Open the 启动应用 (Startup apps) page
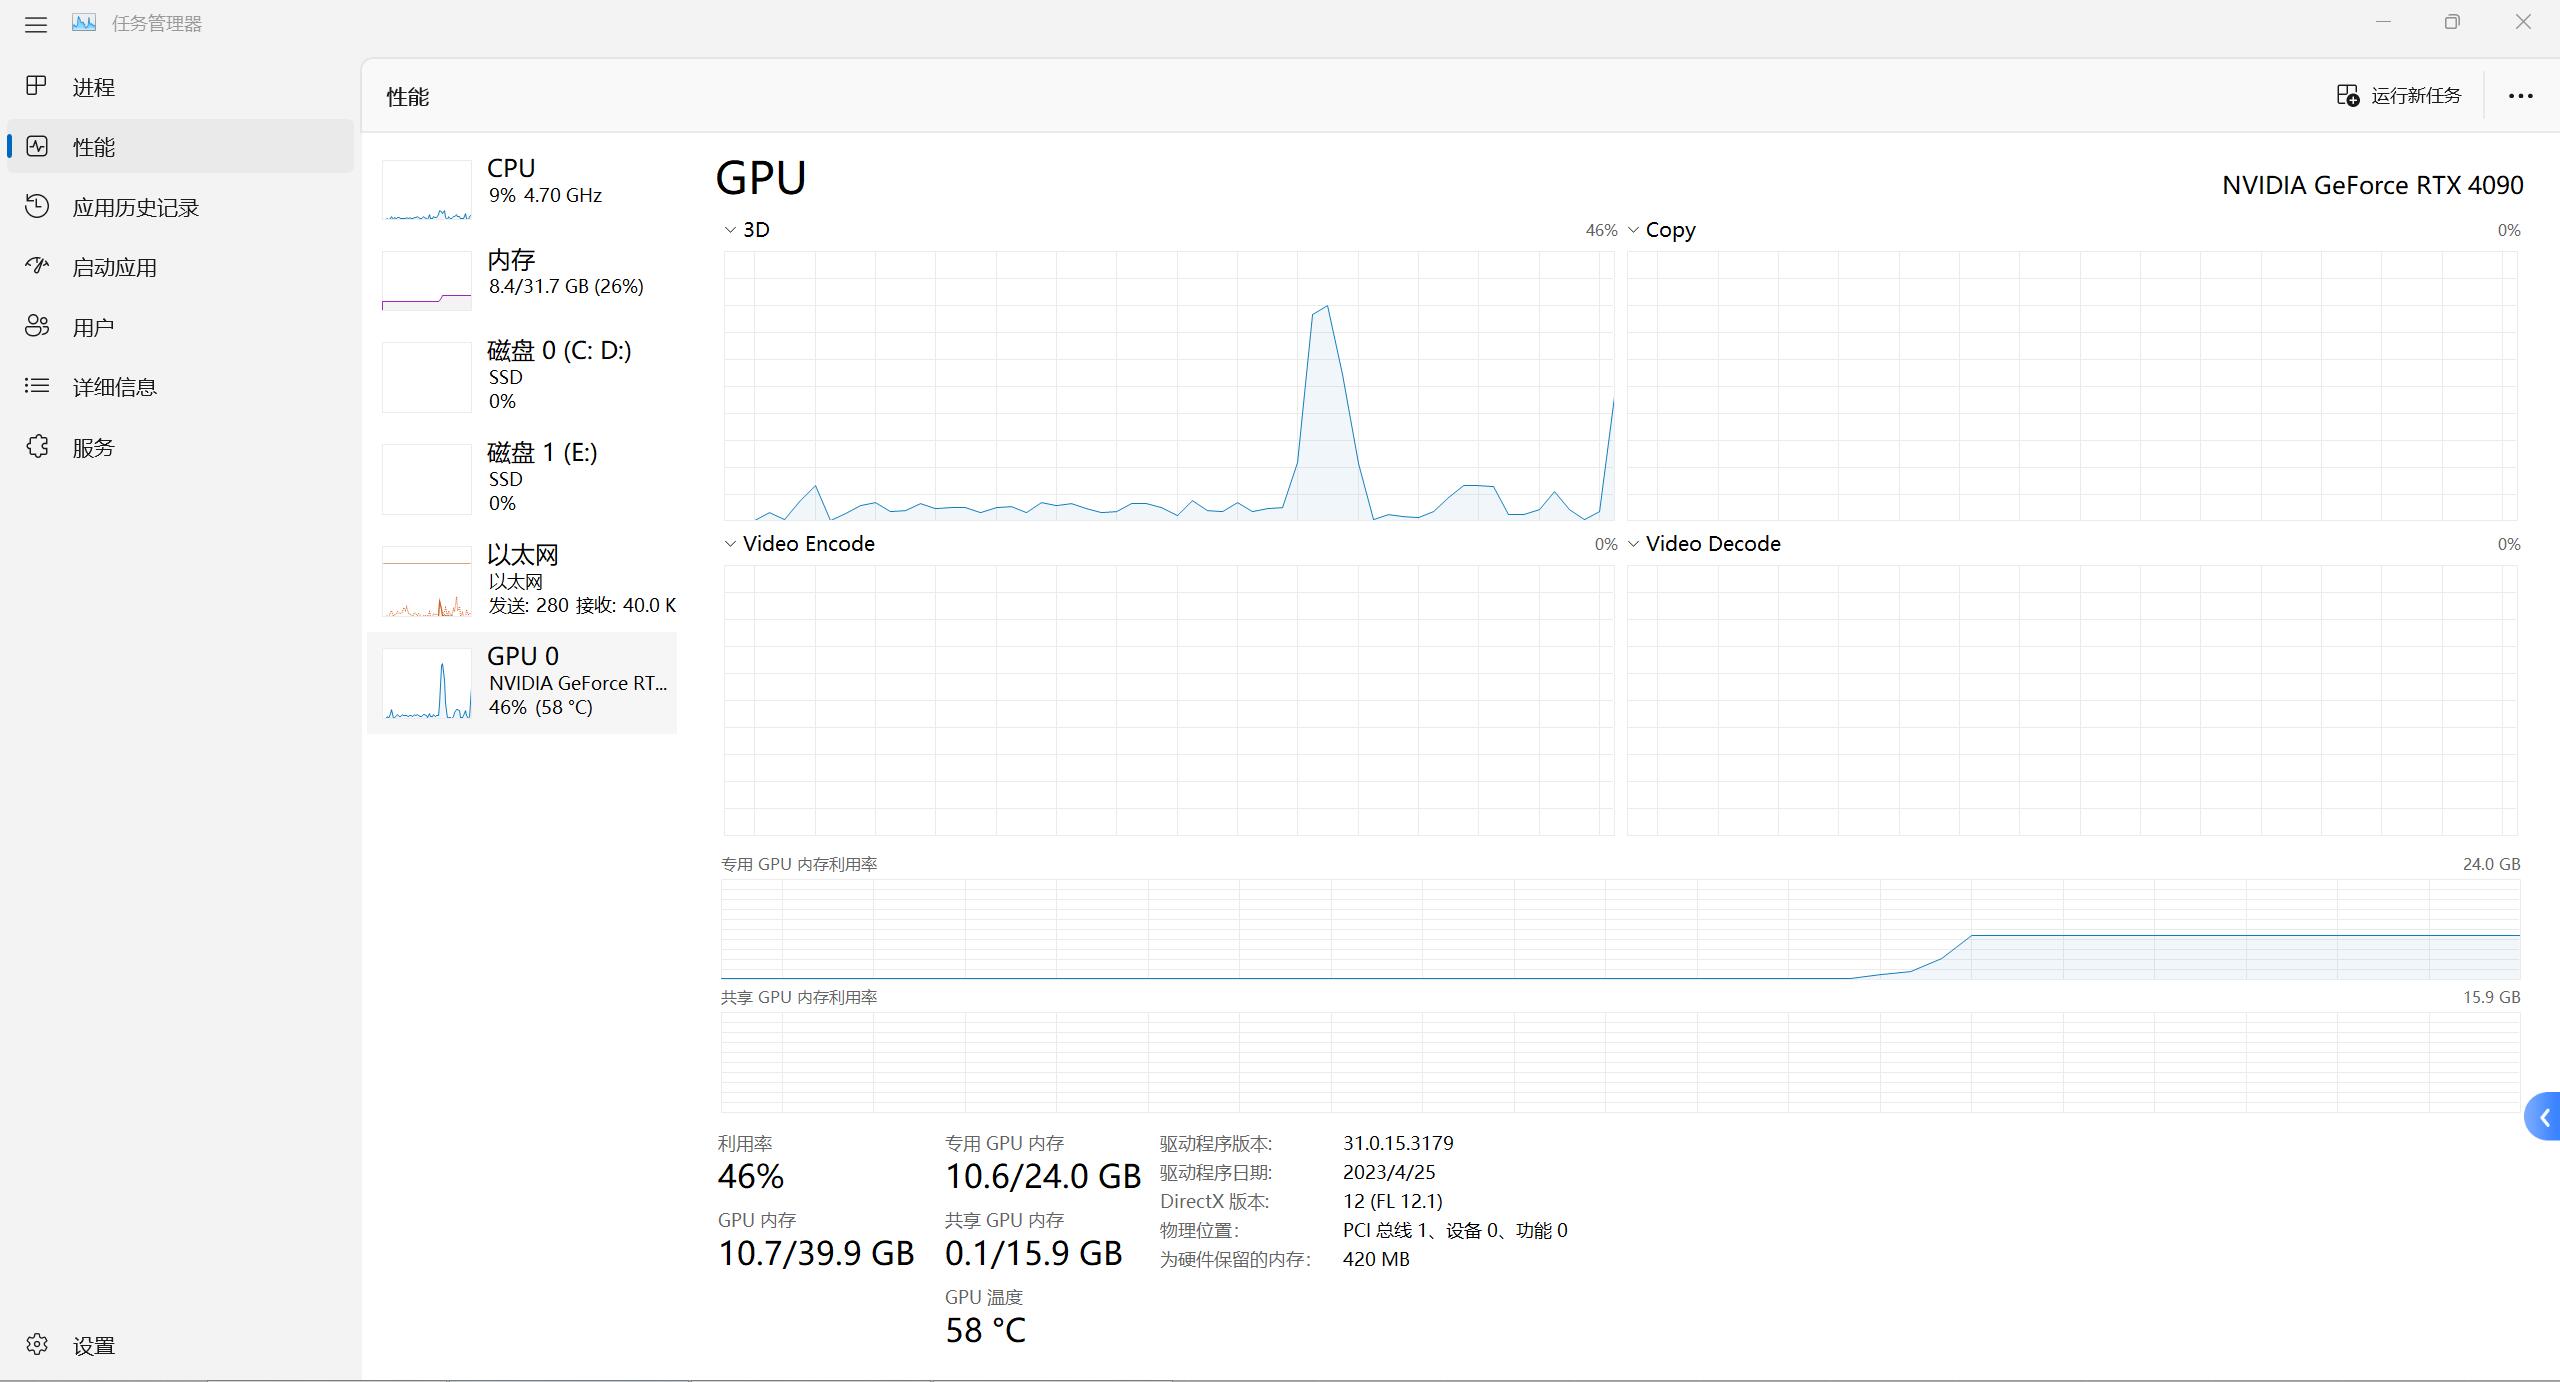The width and height of the screenshot is (2560, 1382). pos(114,267)
